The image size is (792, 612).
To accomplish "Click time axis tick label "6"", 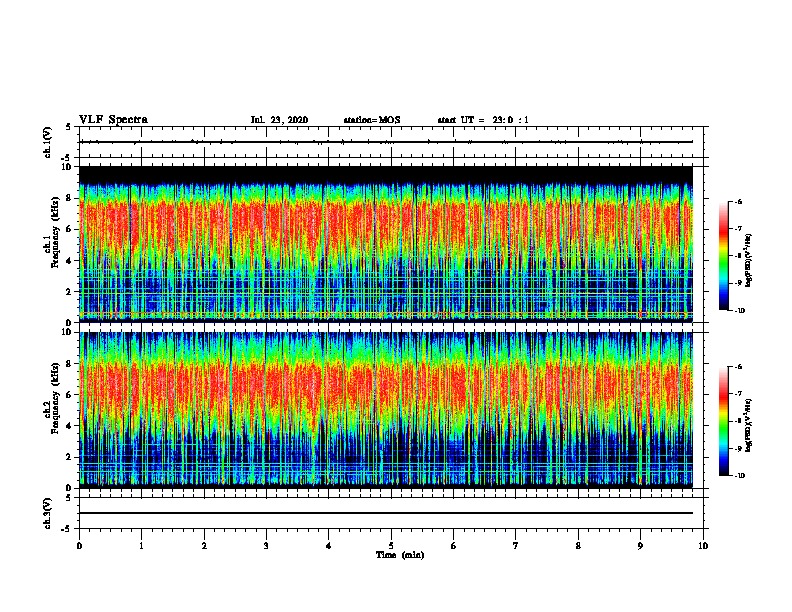I will [x=454, y=545].
